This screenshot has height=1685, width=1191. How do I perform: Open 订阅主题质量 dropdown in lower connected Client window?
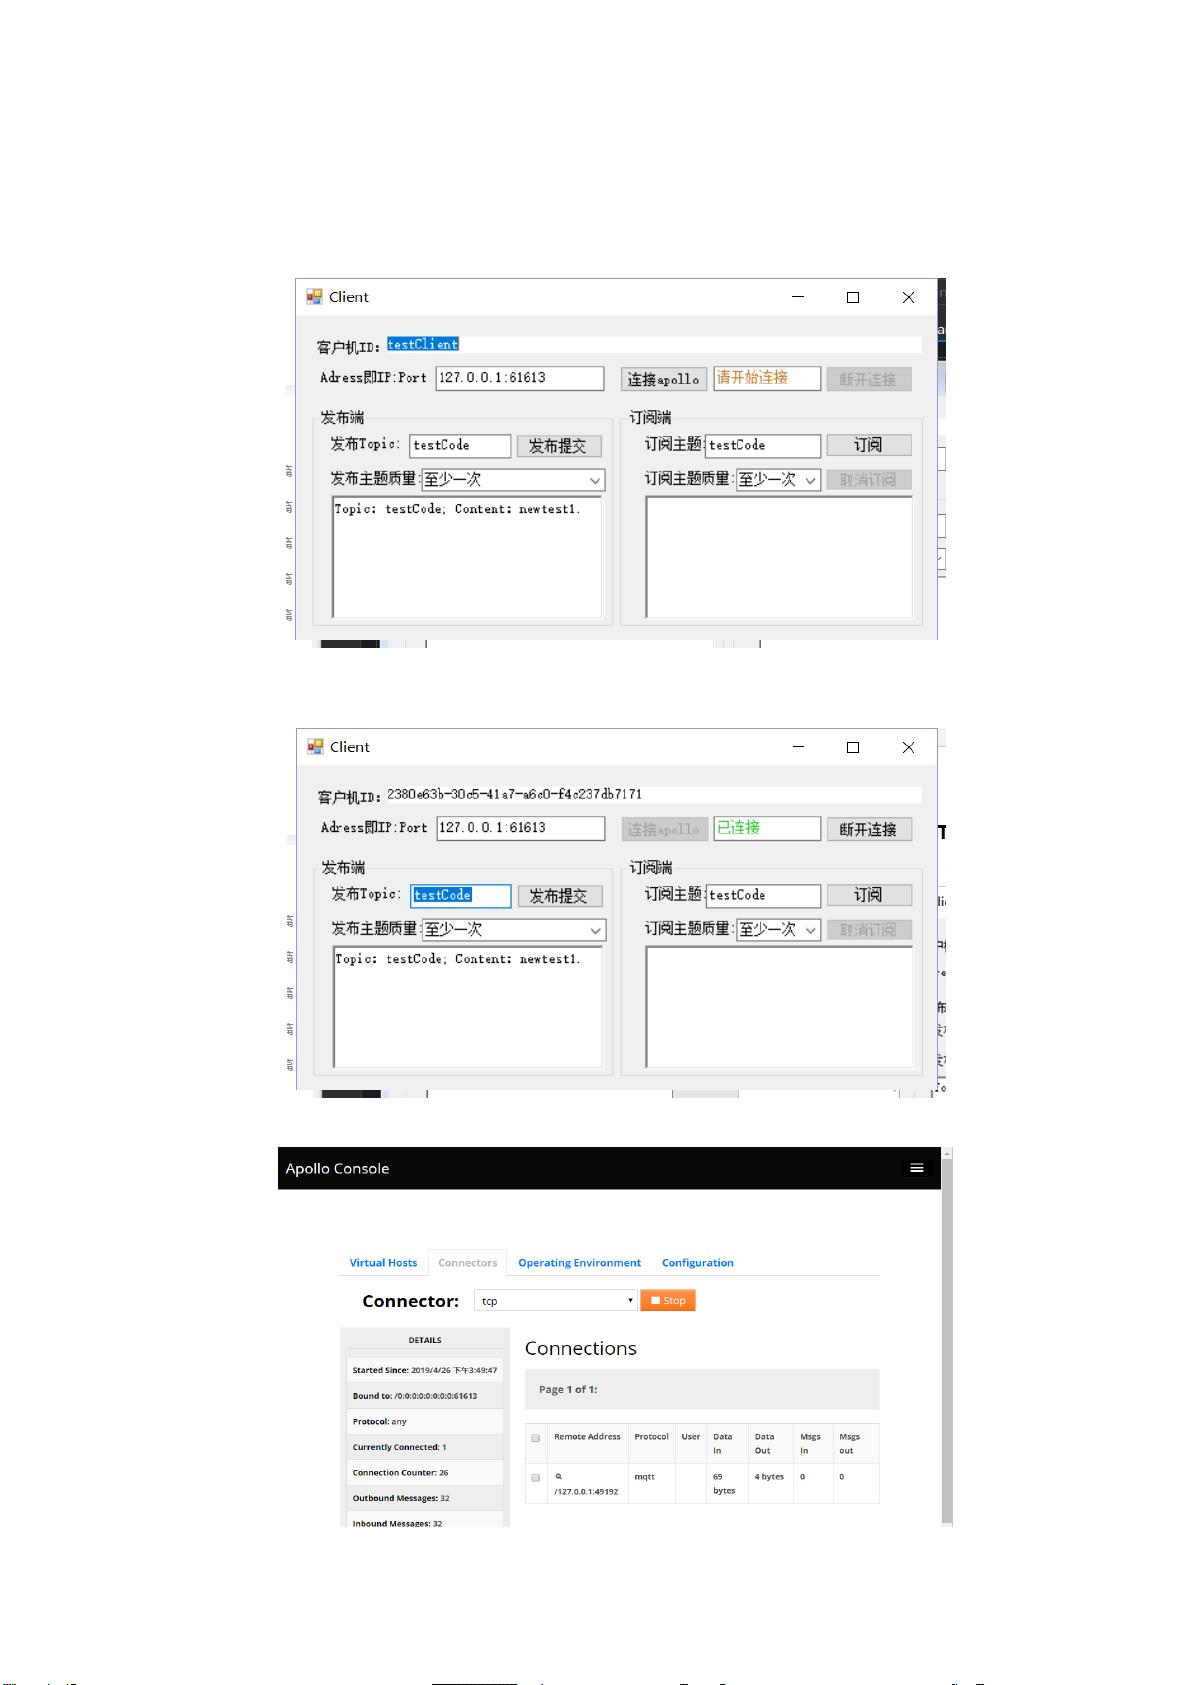778,930
